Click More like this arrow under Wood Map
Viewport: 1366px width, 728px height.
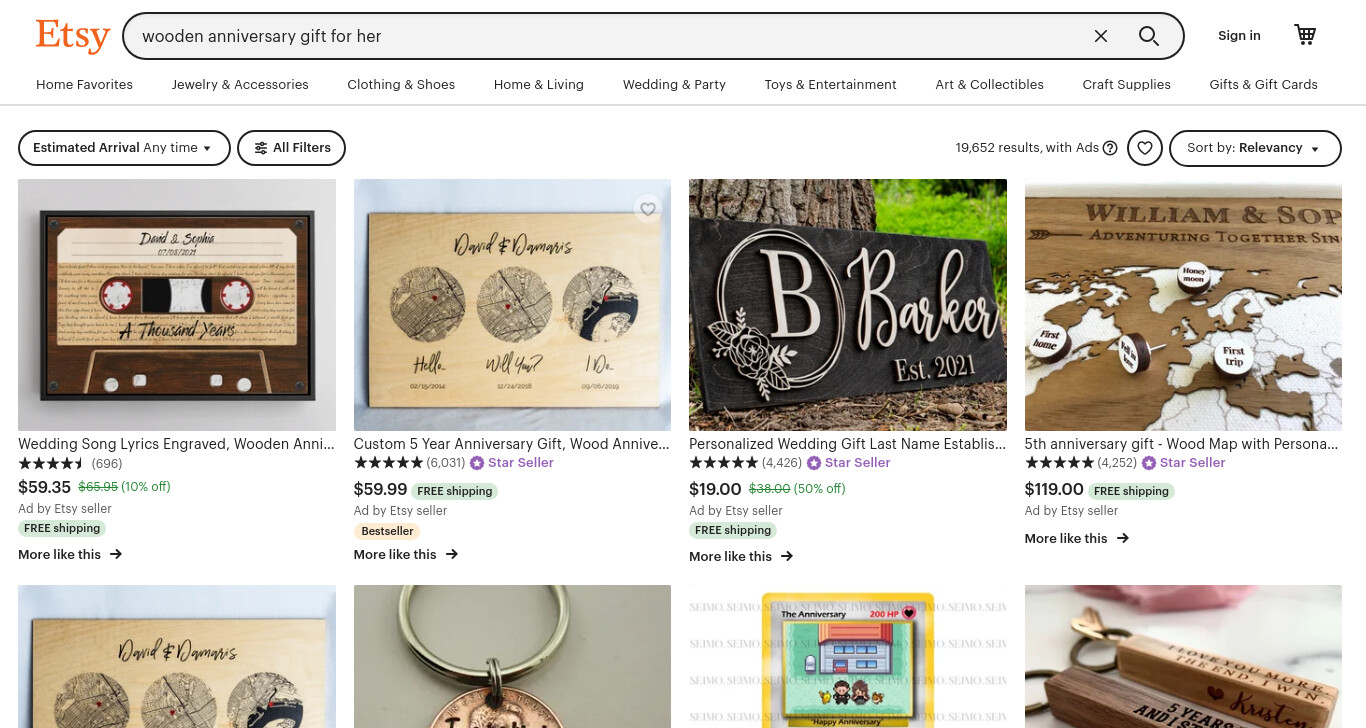(1122, 538)
